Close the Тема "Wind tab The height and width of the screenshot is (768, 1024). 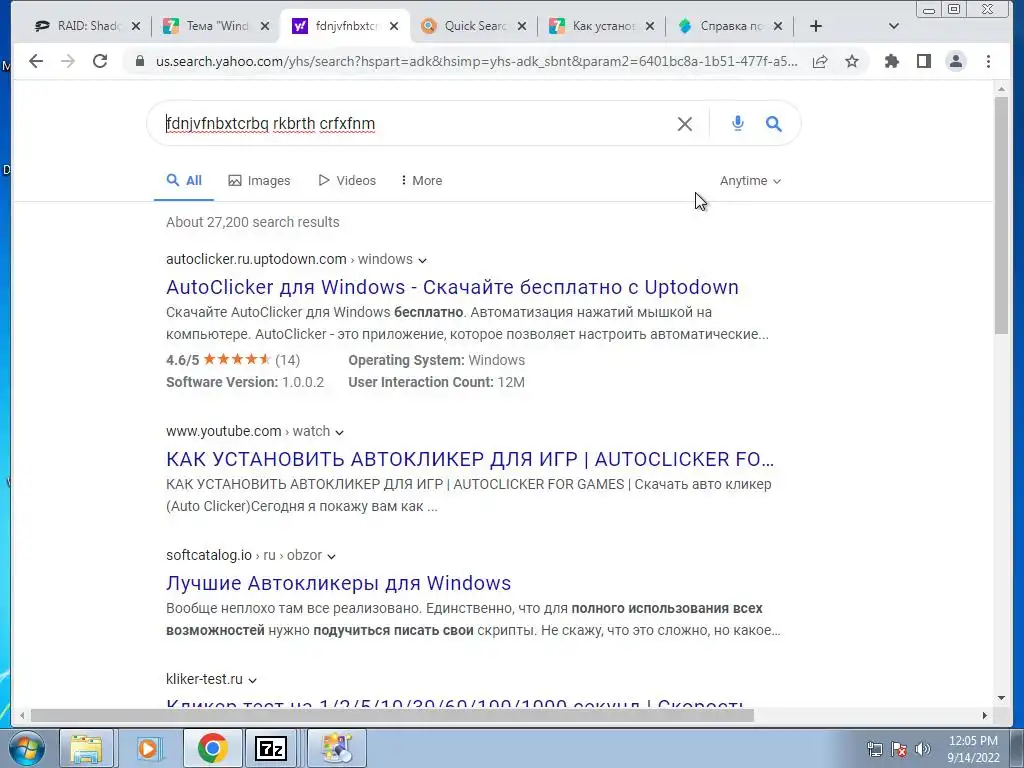264,26
